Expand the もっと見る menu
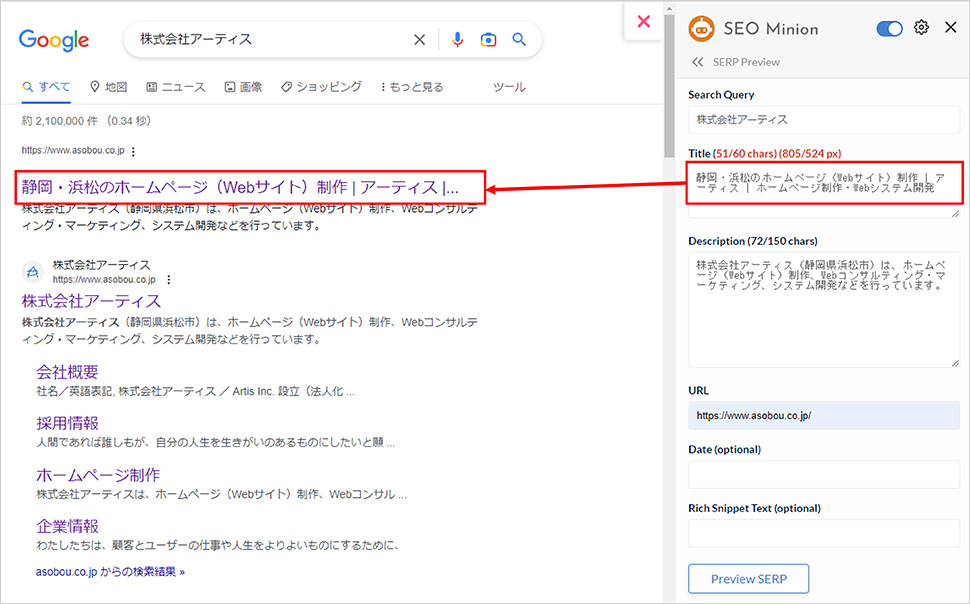 [x=412, y=87]
